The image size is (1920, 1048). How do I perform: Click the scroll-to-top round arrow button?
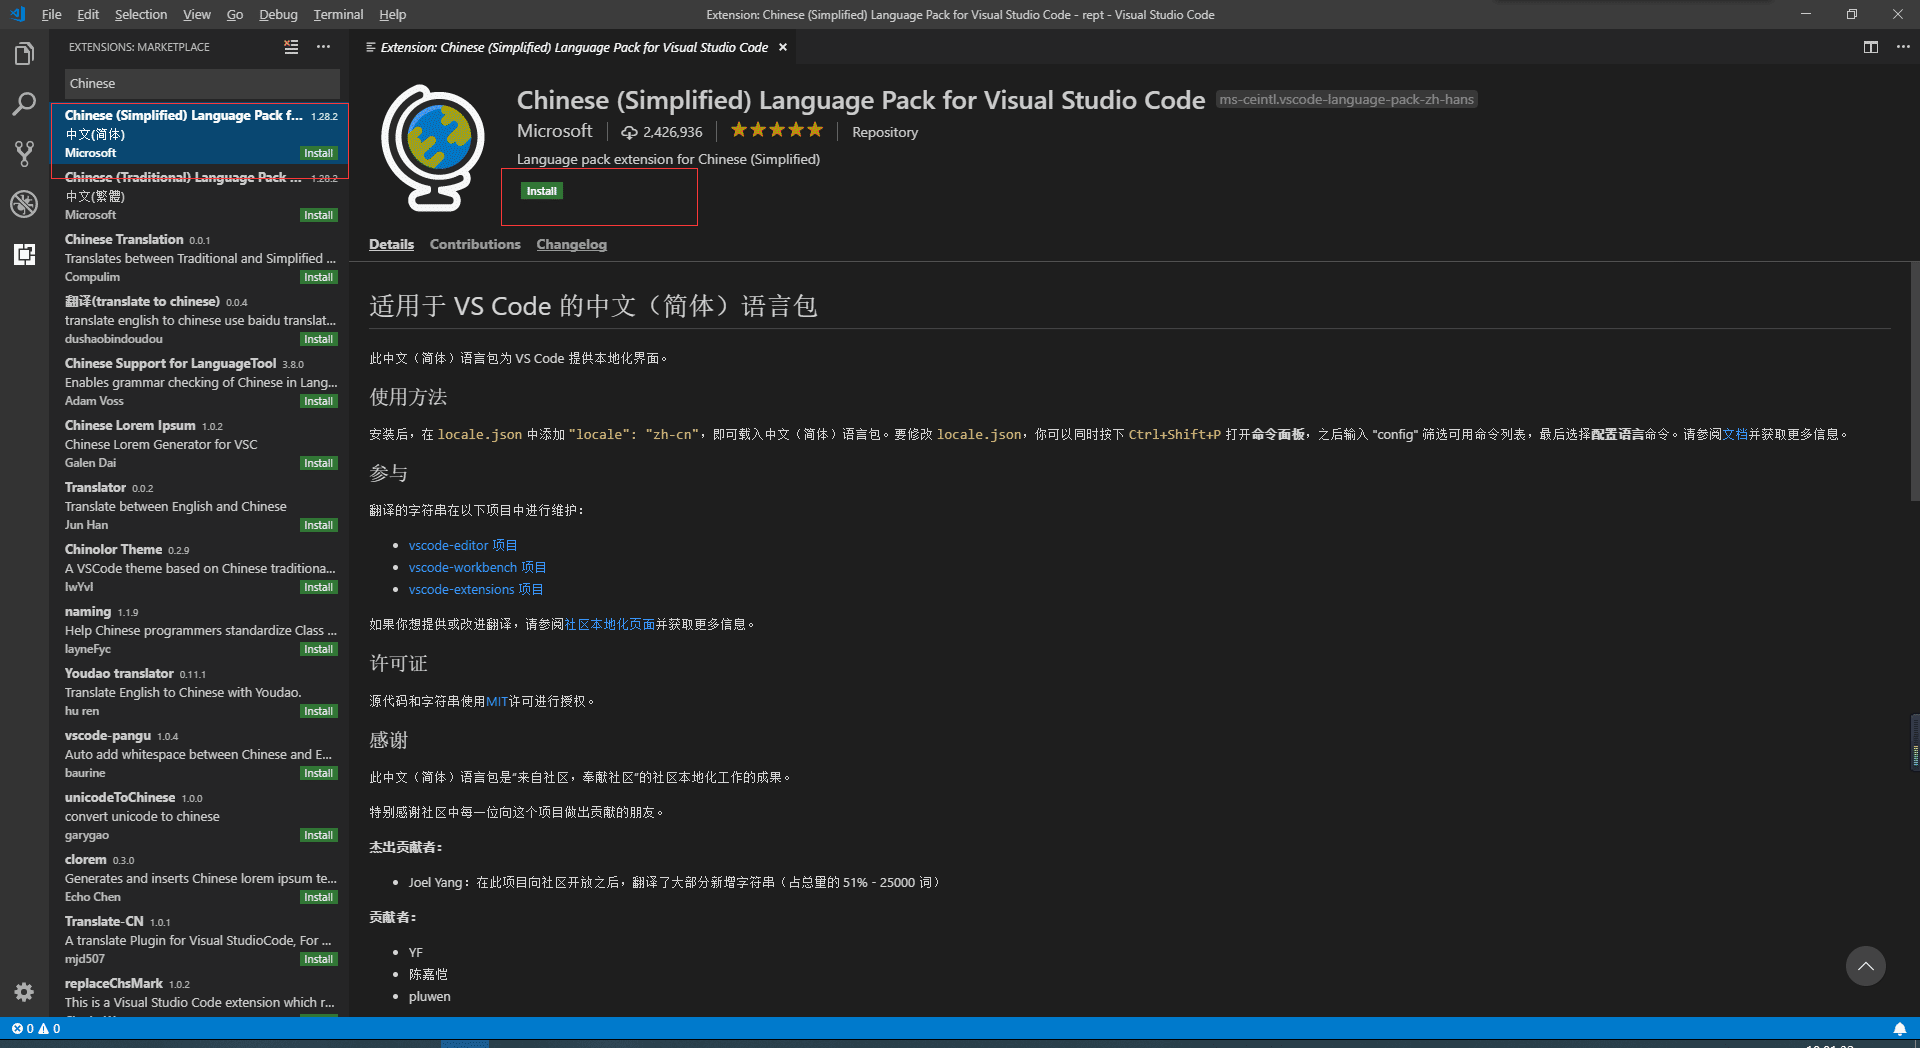click(1865, 966)
